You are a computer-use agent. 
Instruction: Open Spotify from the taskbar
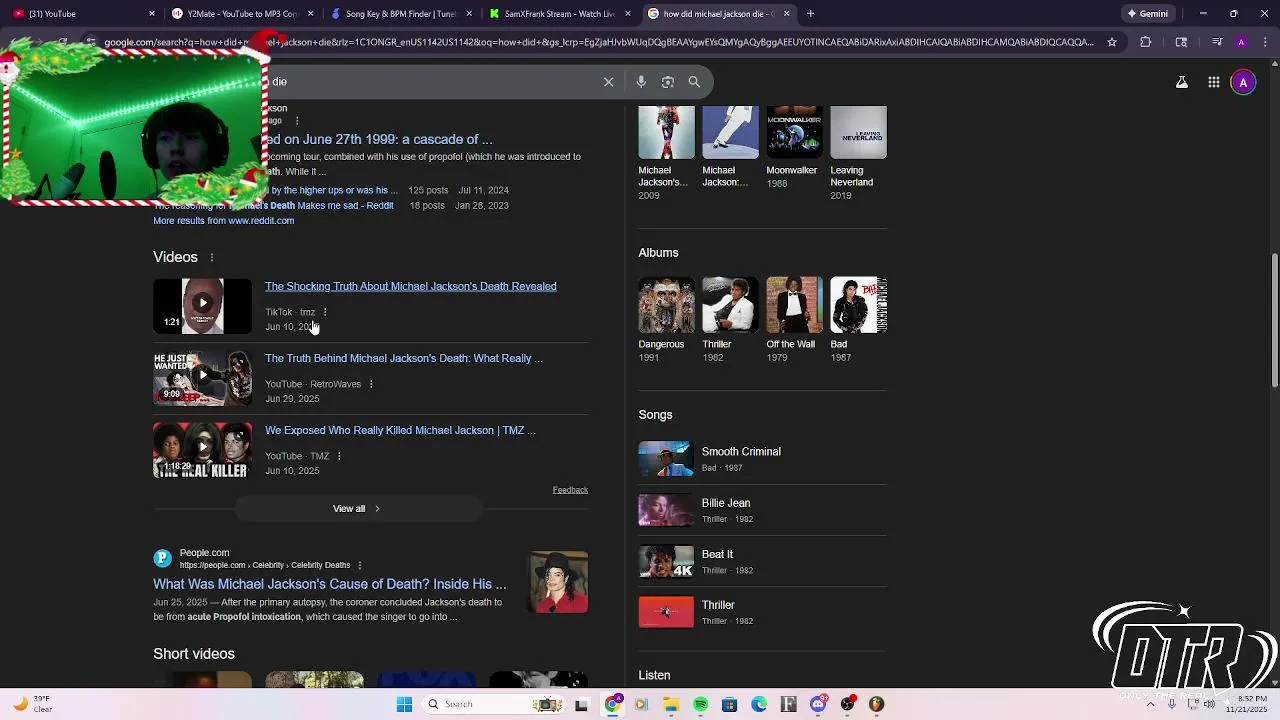point(700,704)
